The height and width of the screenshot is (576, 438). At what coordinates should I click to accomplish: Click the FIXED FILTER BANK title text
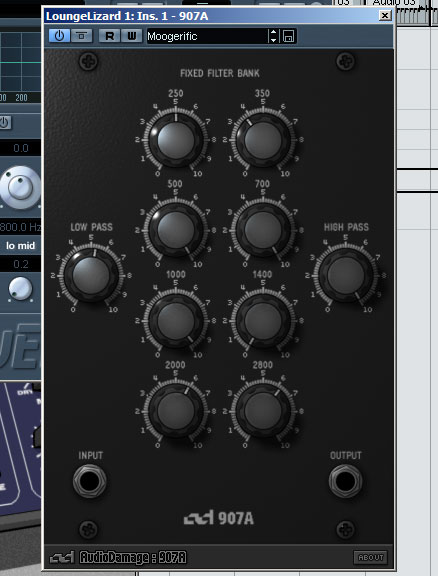(220, 73)
